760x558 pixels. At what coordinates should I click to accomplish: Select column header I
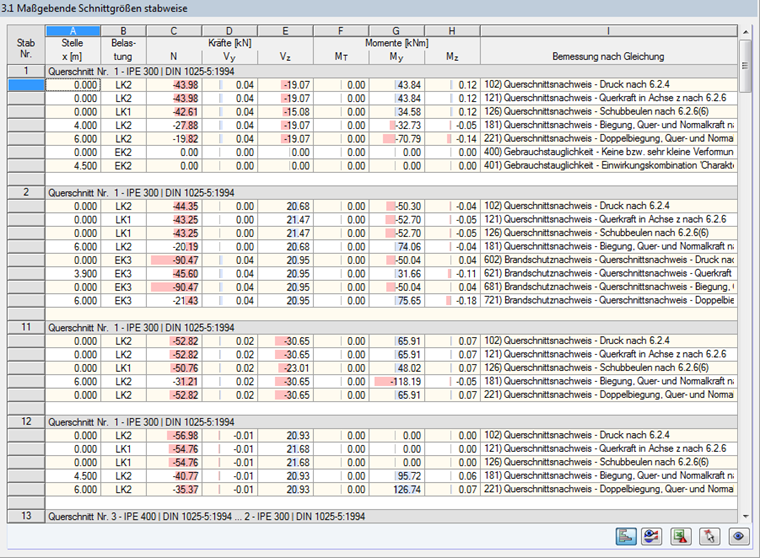pyautogui.click(x=608, y=31)
